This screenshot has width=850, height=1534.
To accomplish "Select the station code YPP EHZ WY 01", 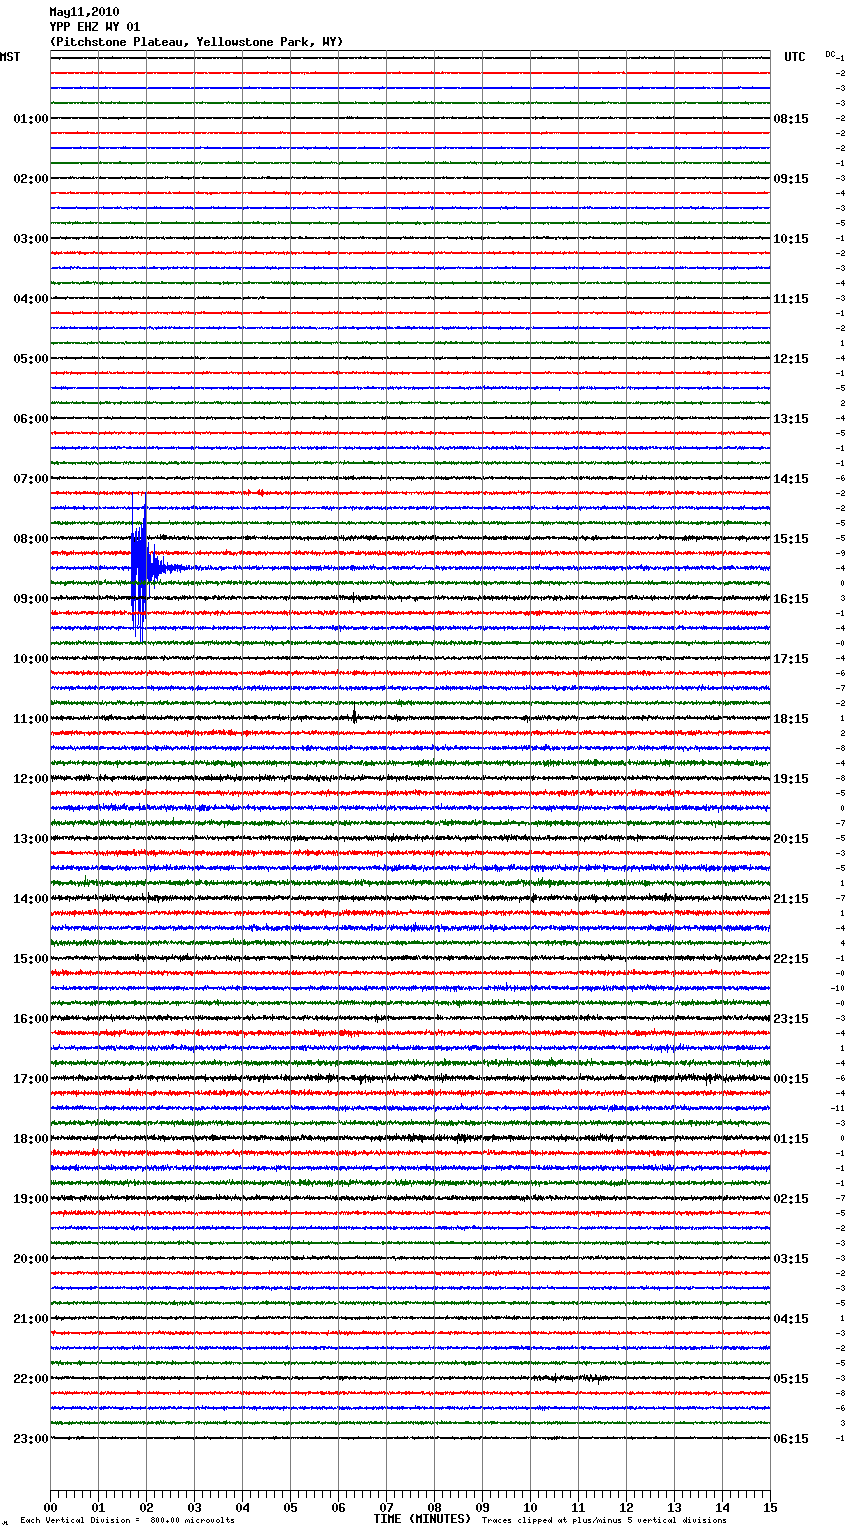I will [95, 27].
